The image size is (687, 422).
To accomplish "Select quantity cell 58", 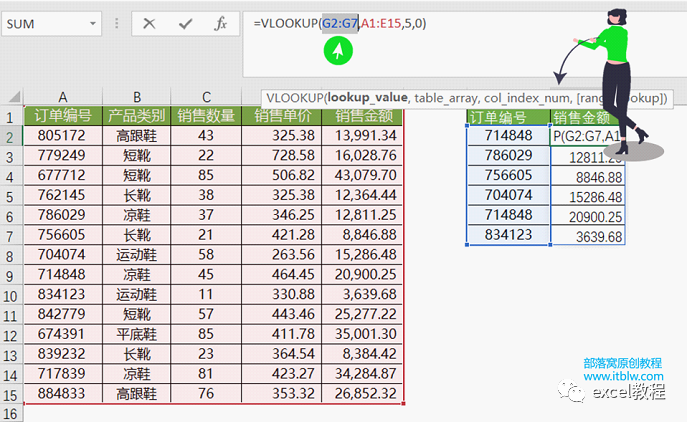I will pyautogui.click(x=206, y=255).
